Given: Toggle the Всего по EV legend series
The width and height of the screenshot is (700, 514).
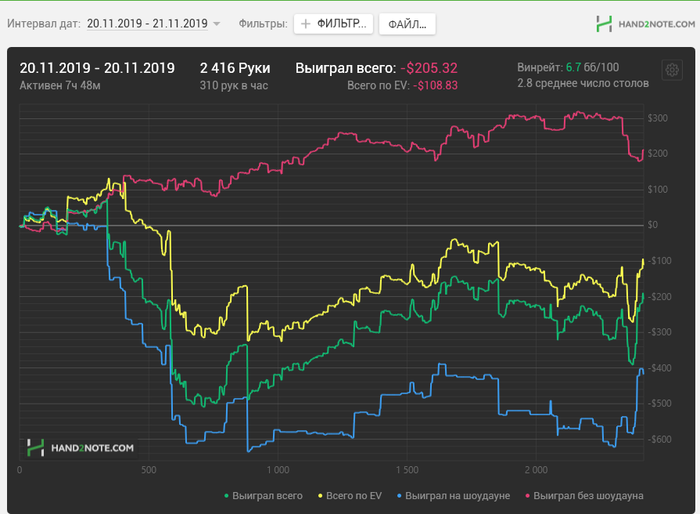Looking at the screenshot, I should click(x=350, y=496).
